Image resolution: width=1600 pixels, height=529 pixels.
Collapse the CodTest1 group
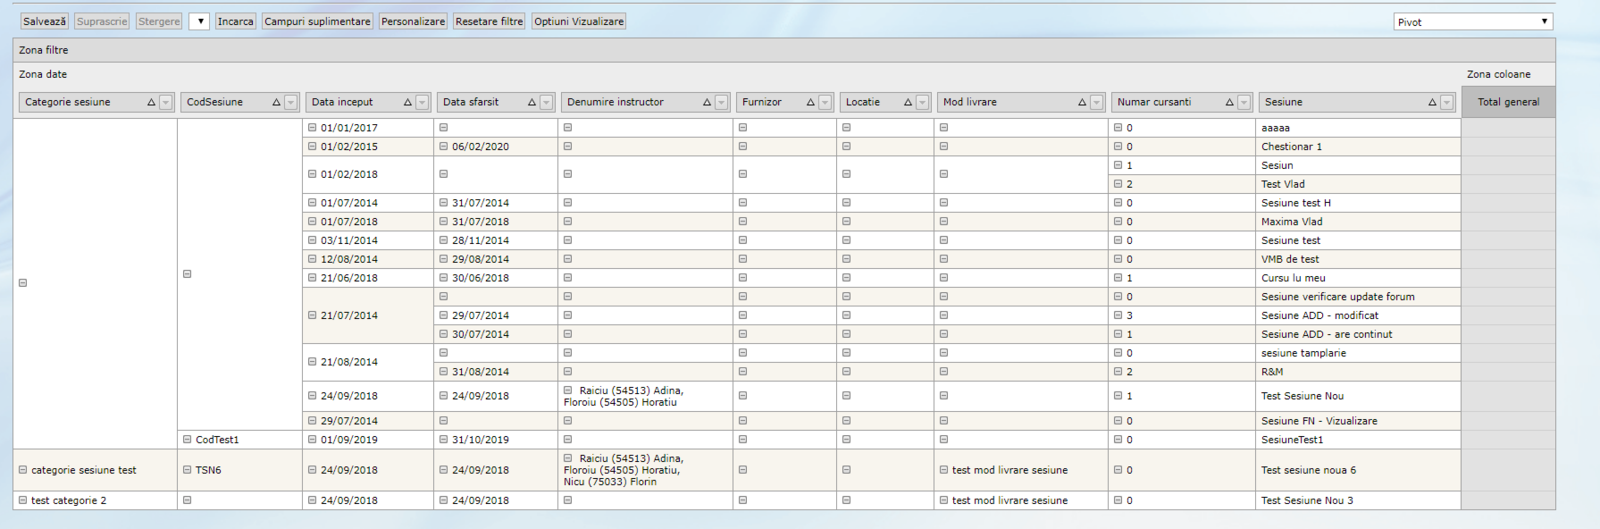[187, 439]
